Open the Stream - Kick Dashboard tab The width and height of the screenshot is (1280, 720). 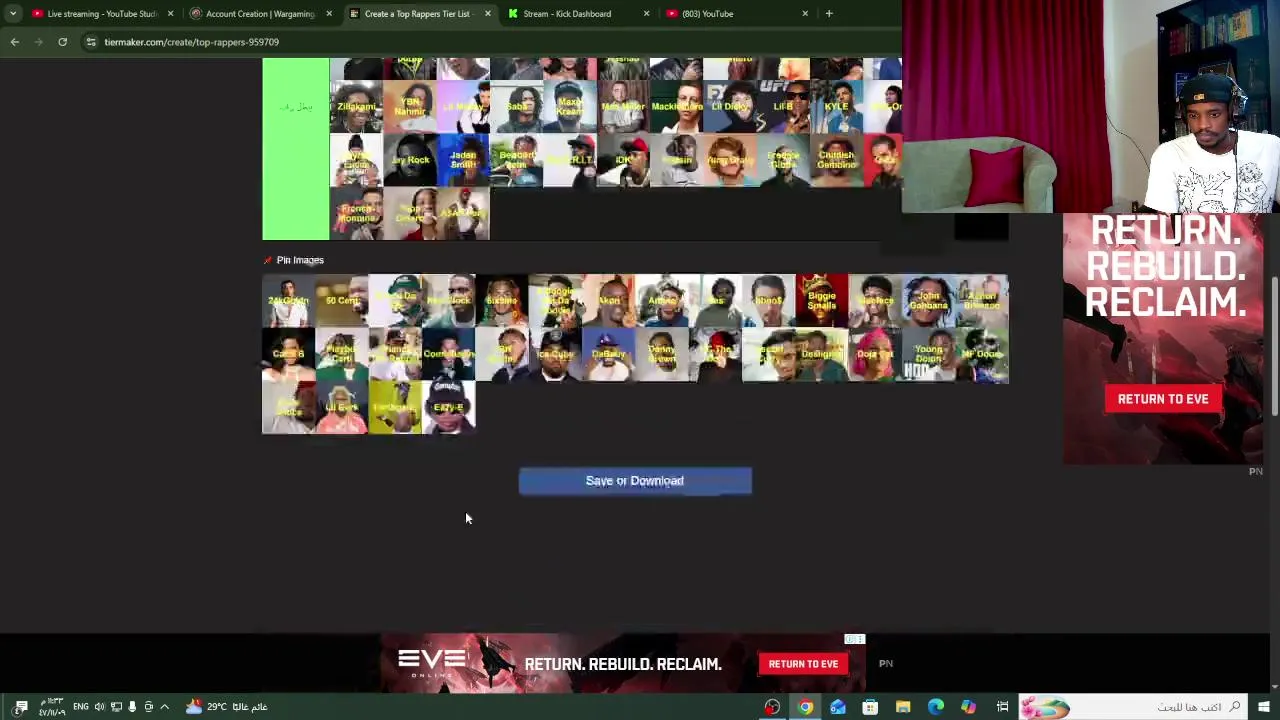point(570,14)
